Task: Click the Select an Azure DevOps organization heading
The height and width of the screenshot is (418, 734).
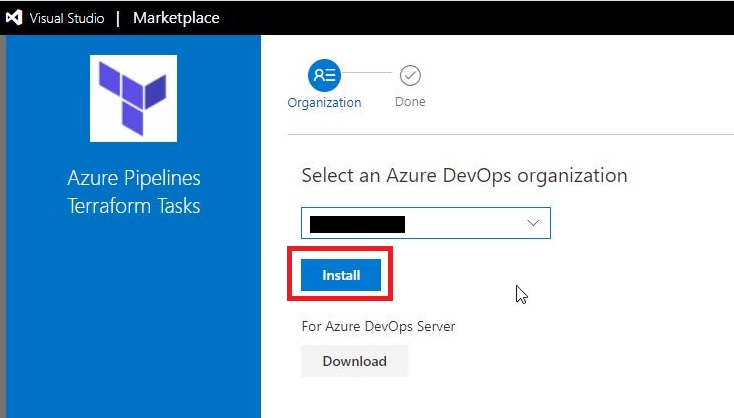Action: [x=464, y=175]
